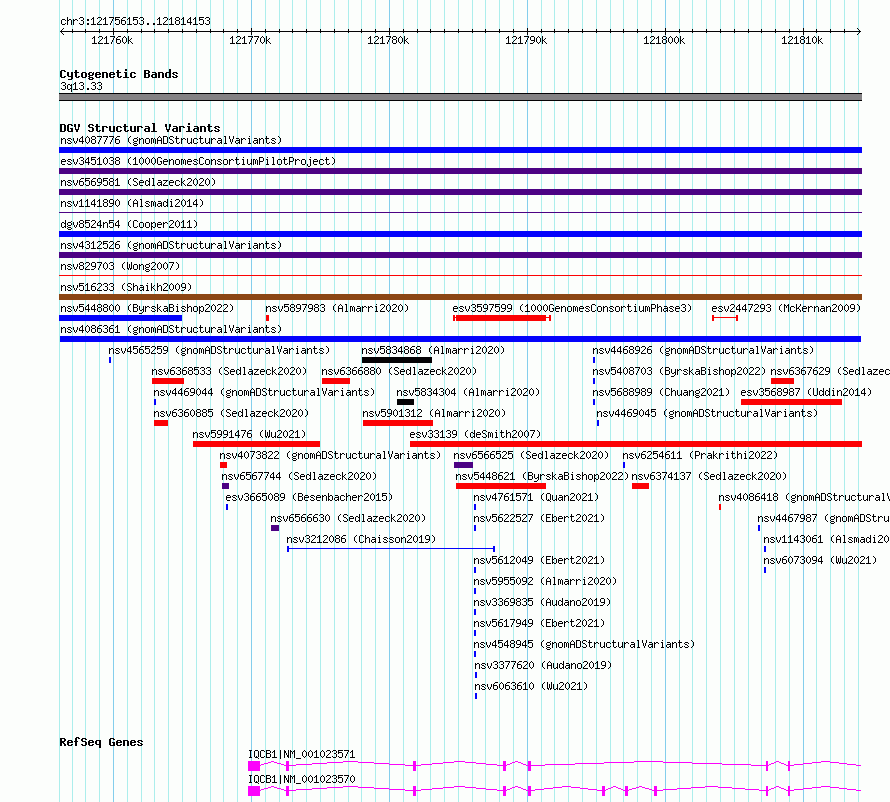The image size is (890, 802).
Task: Click the nsv1141890 Alsmadi2014 label
Action: click(132, 203)
